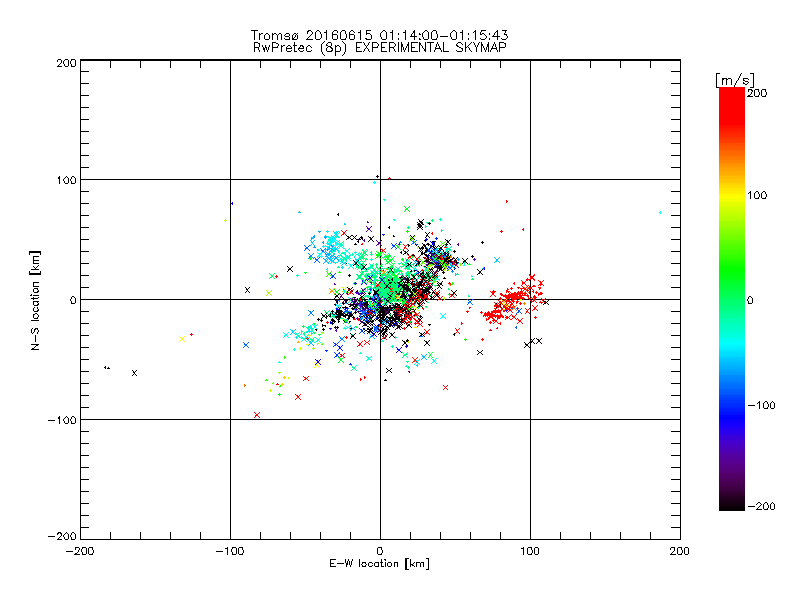Click the colorbar label "200"

pos(757,93)
